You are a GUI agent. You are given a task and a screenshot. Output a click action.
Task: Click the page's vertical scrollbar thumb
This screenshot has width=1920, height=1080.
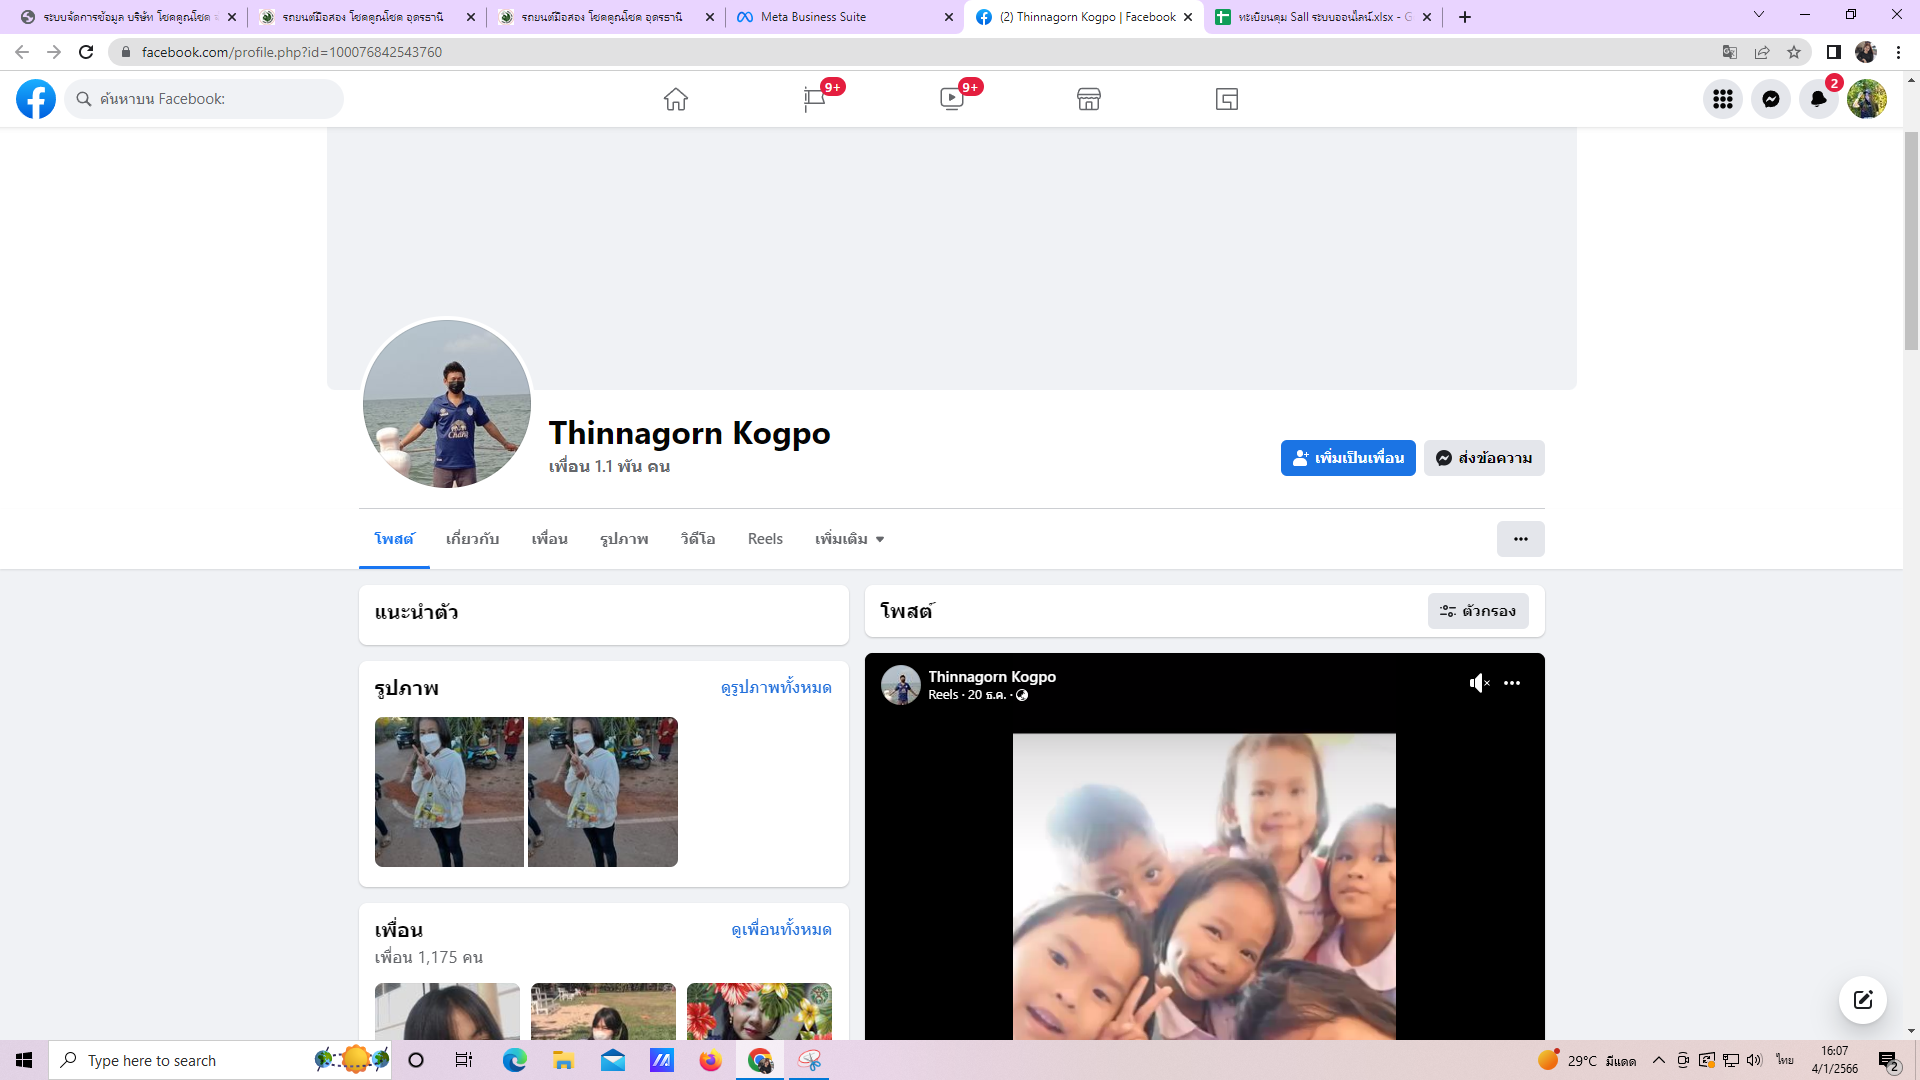(x=1911, y=240)
